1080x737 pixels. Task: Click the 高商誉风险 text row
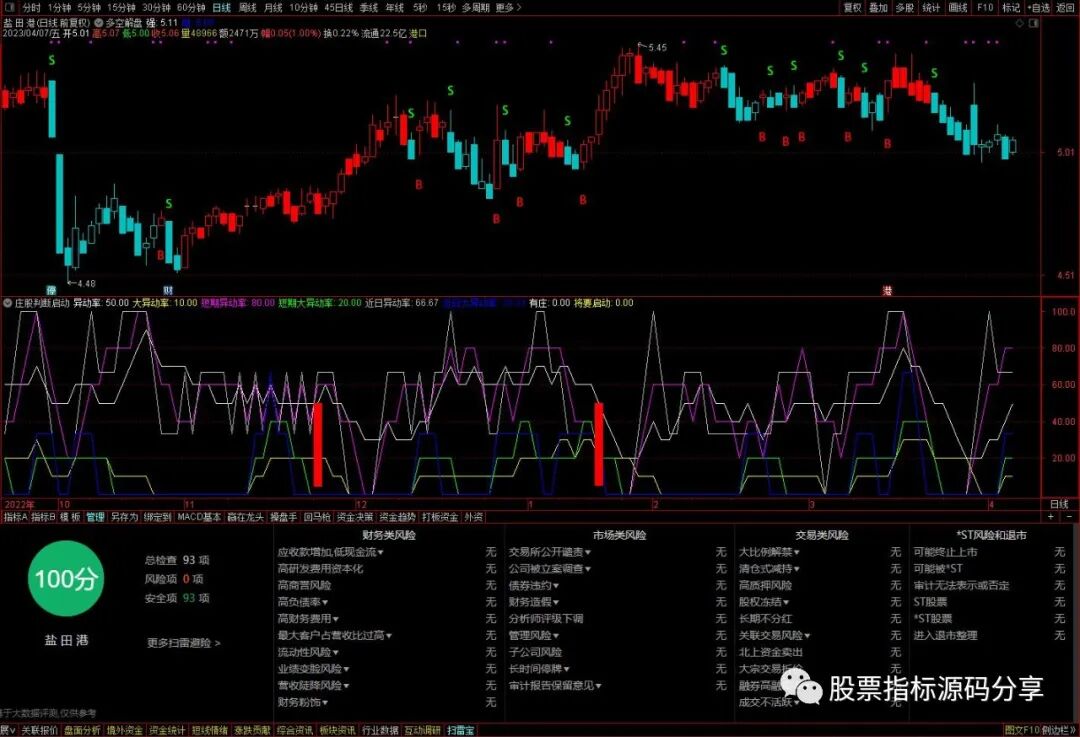pyautogui.click(x=304, y=585)
